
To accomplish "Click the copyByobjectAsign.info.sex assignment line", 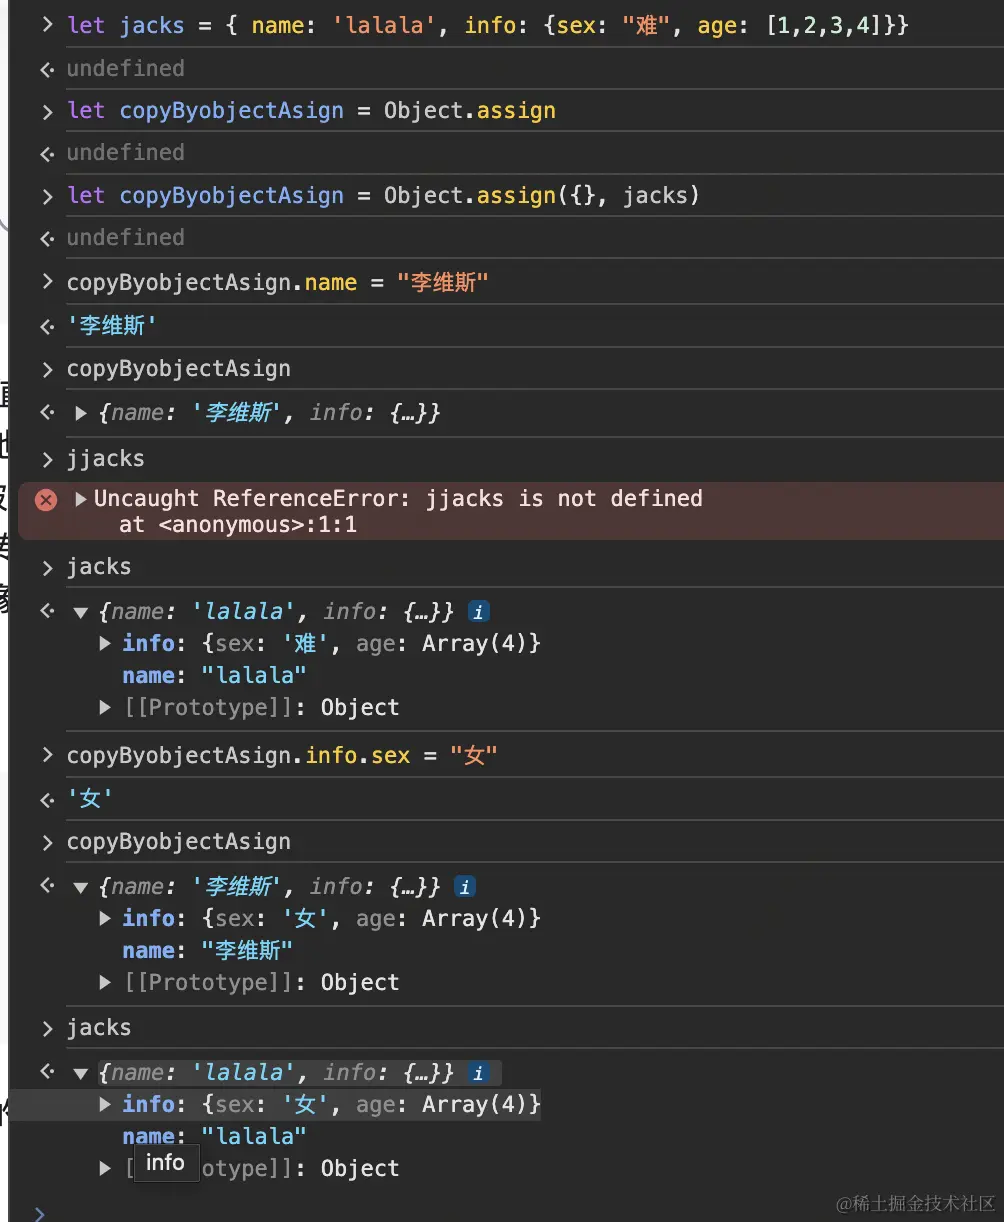I will (x=282, y=755).
